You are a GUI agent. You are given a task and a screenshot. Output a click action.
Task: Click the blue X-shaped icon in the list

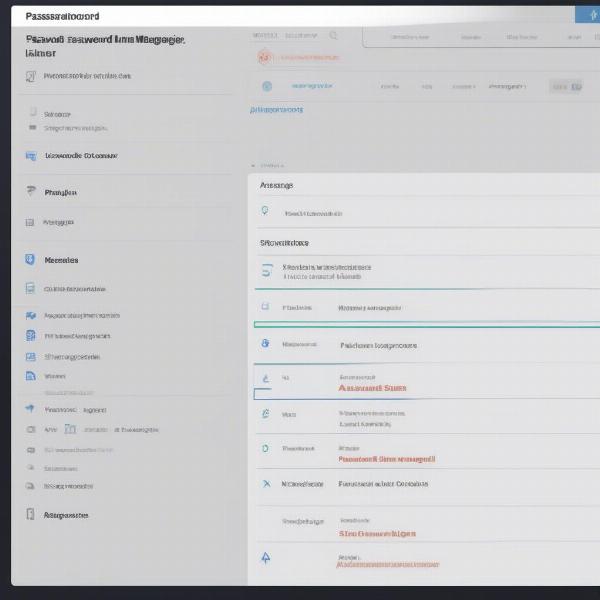pyautogui.click(x=266, y=484)
